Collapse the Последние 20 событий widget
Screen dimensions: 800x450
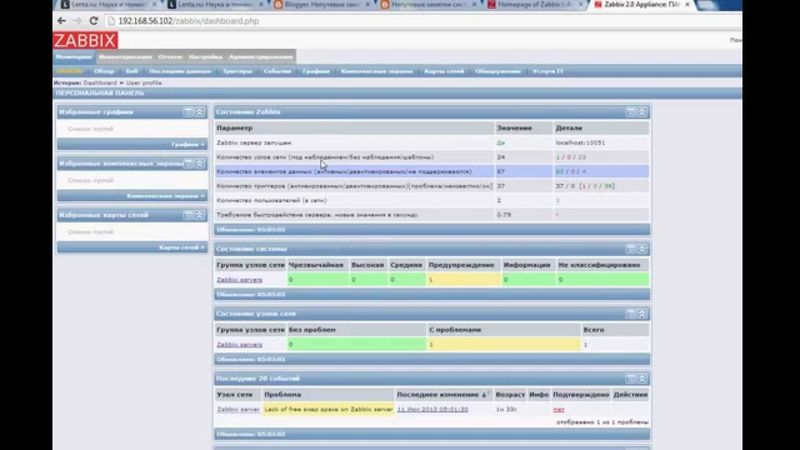click(642, 379)
